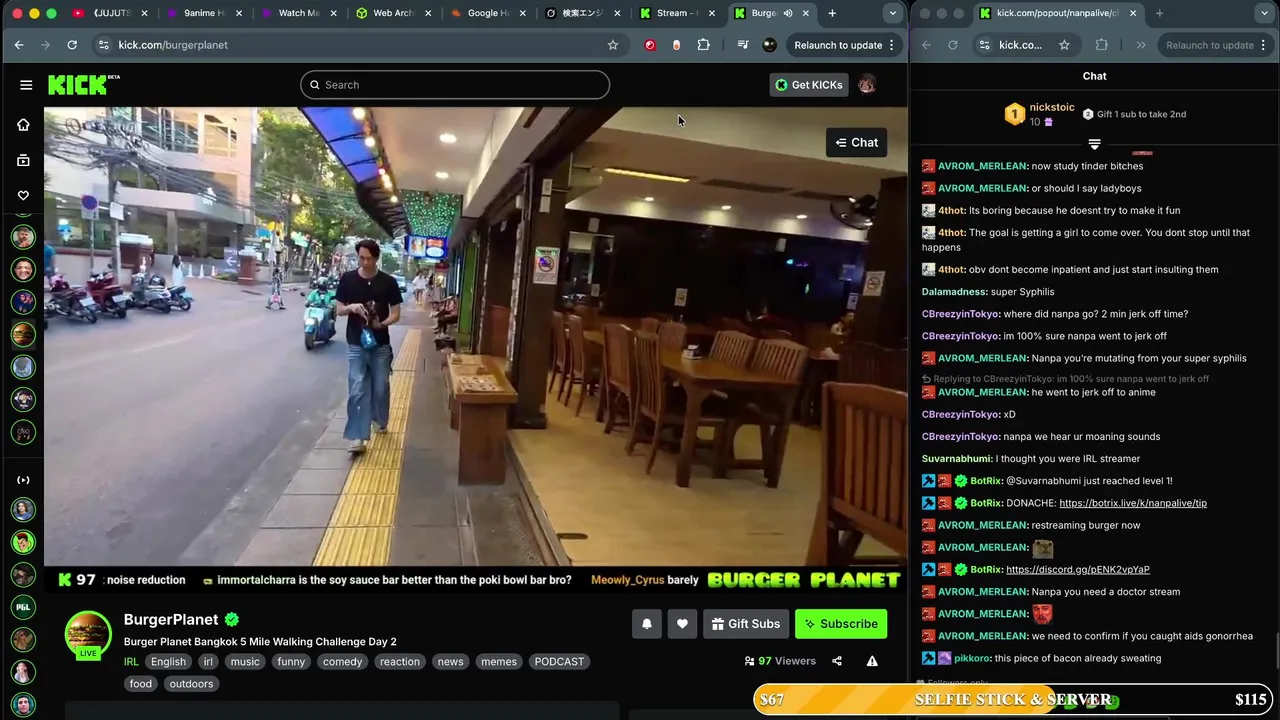The height and width of the screenshot is (720, 1280).
Task: Click the notification bell for BurgerPlanet
Action: tap(647, 624)
